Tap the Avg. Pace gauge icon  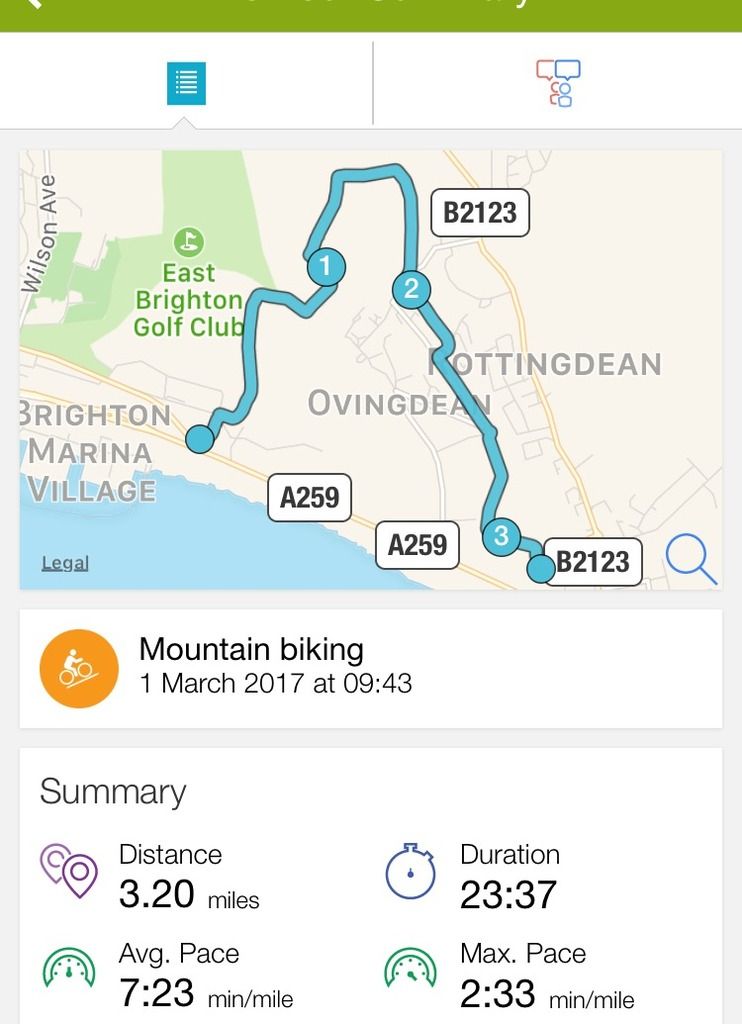[69, 968]
